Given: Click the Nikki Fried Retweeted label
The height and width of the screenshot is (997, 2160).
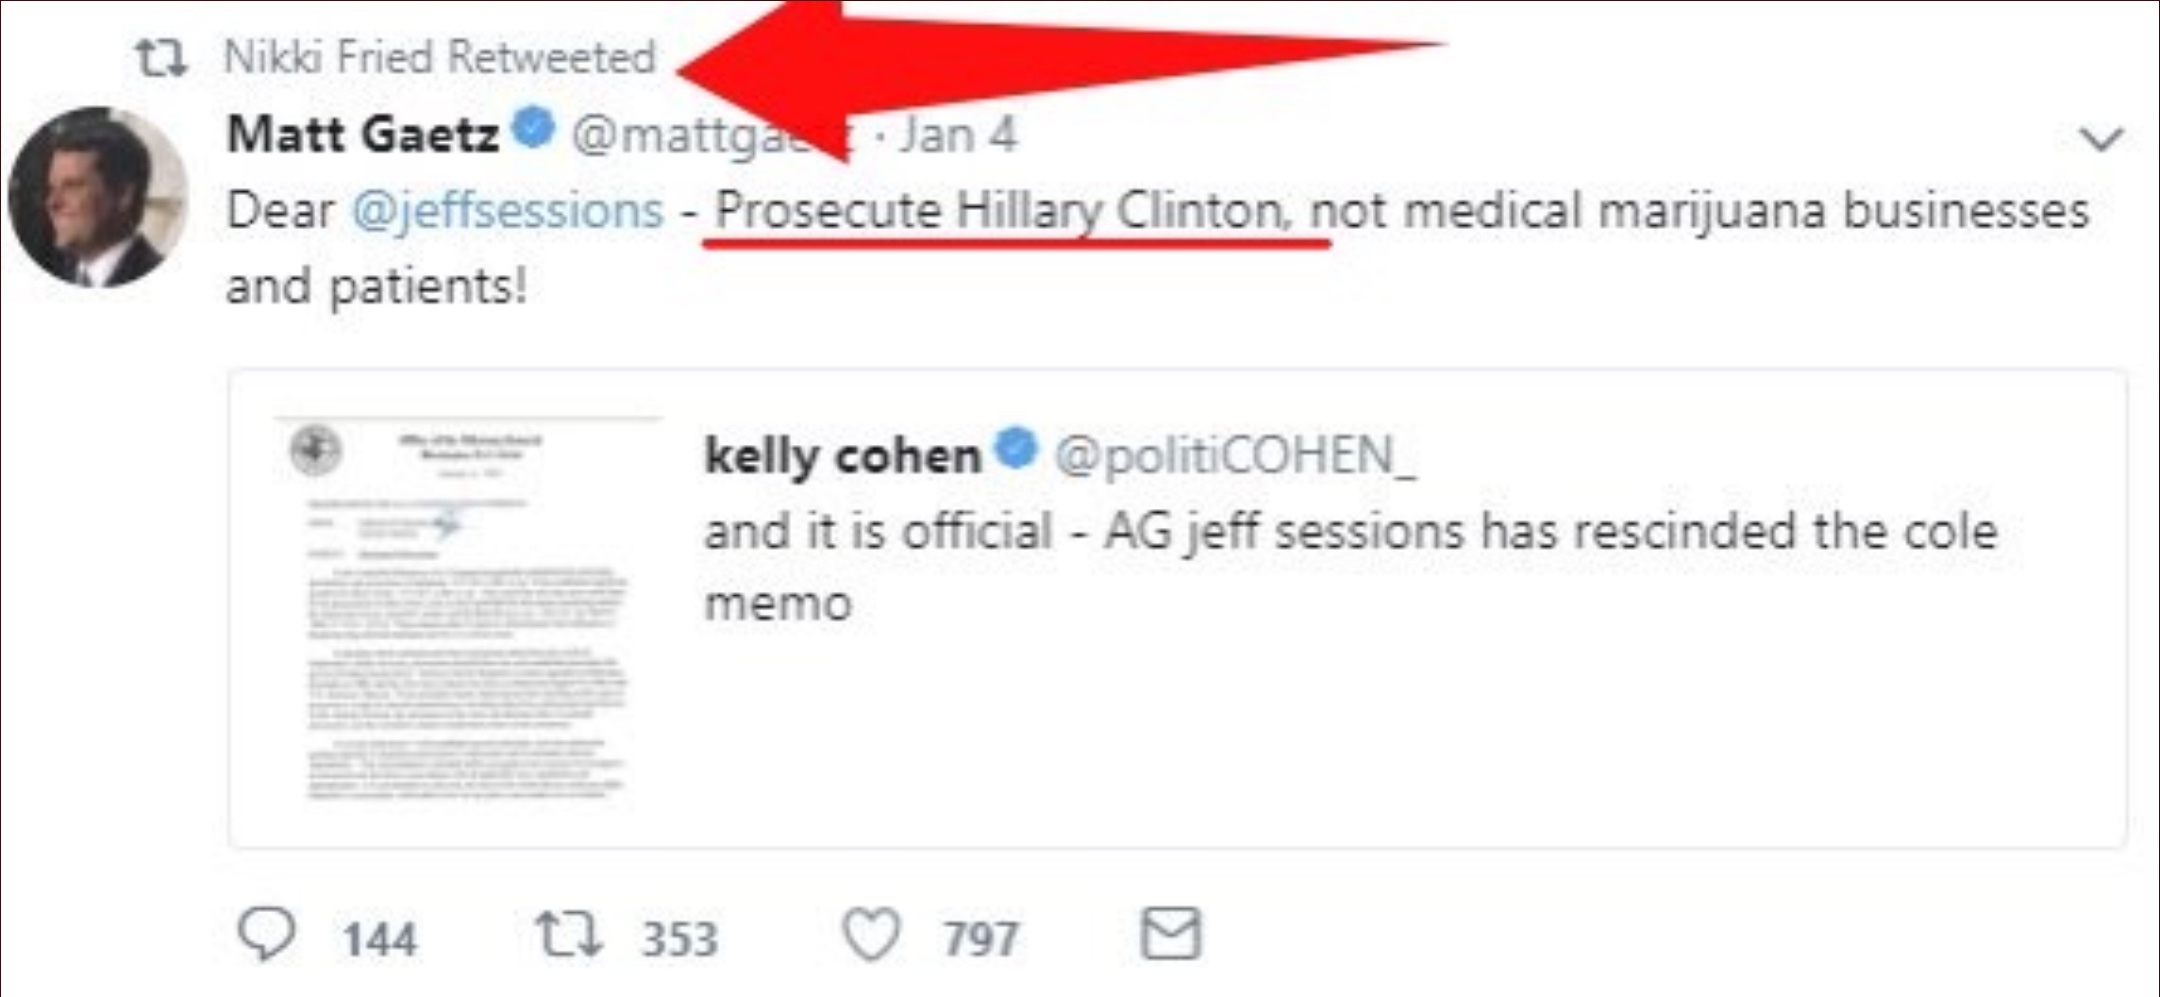Looking at the screenshot, I should tap(440, 57).
